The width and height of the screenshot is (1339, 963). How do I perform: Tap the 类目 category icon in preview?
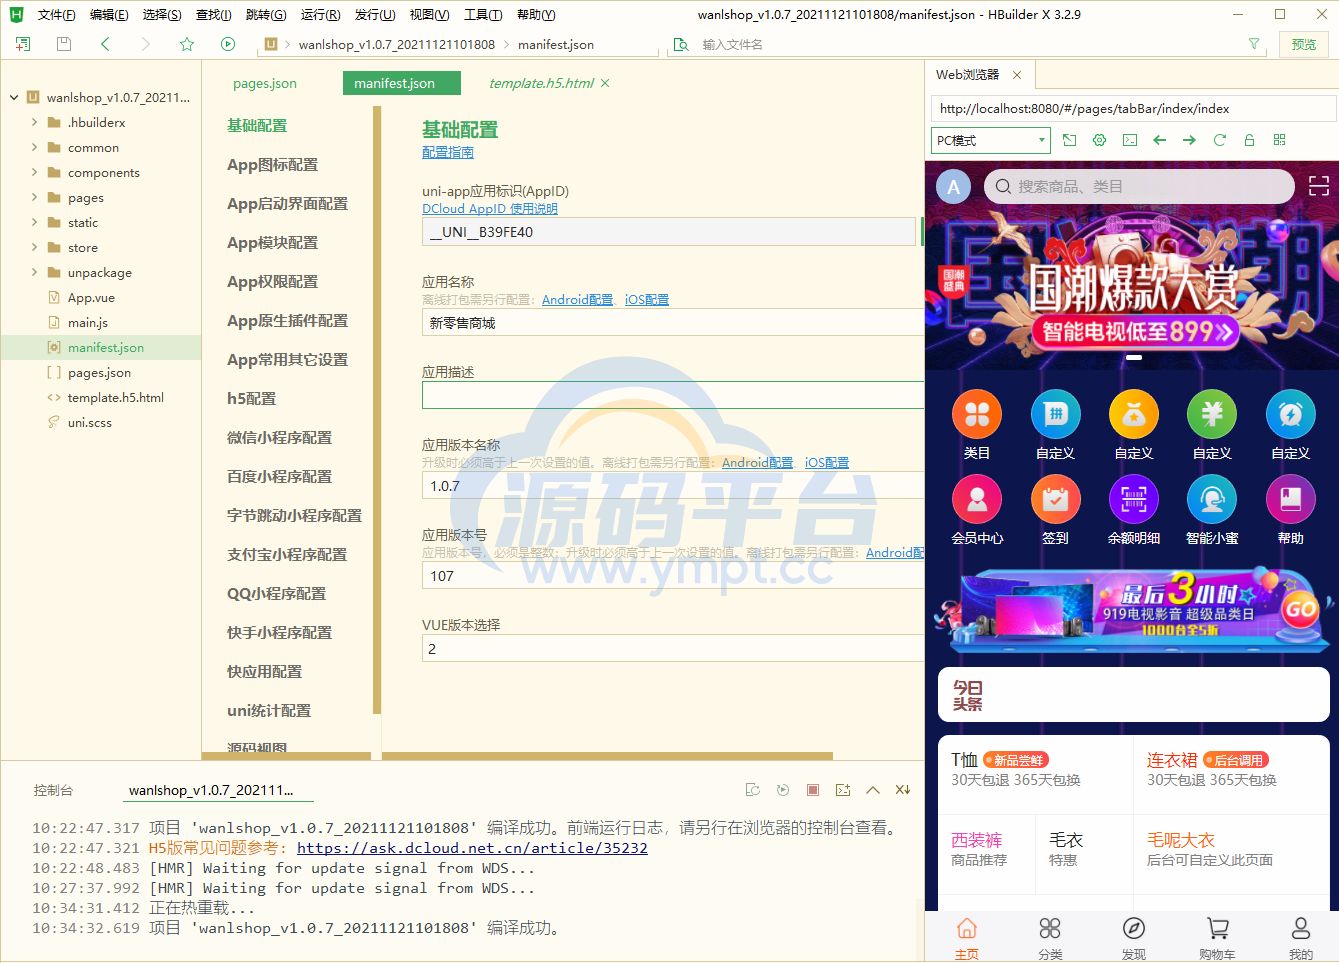click(977, 414)
